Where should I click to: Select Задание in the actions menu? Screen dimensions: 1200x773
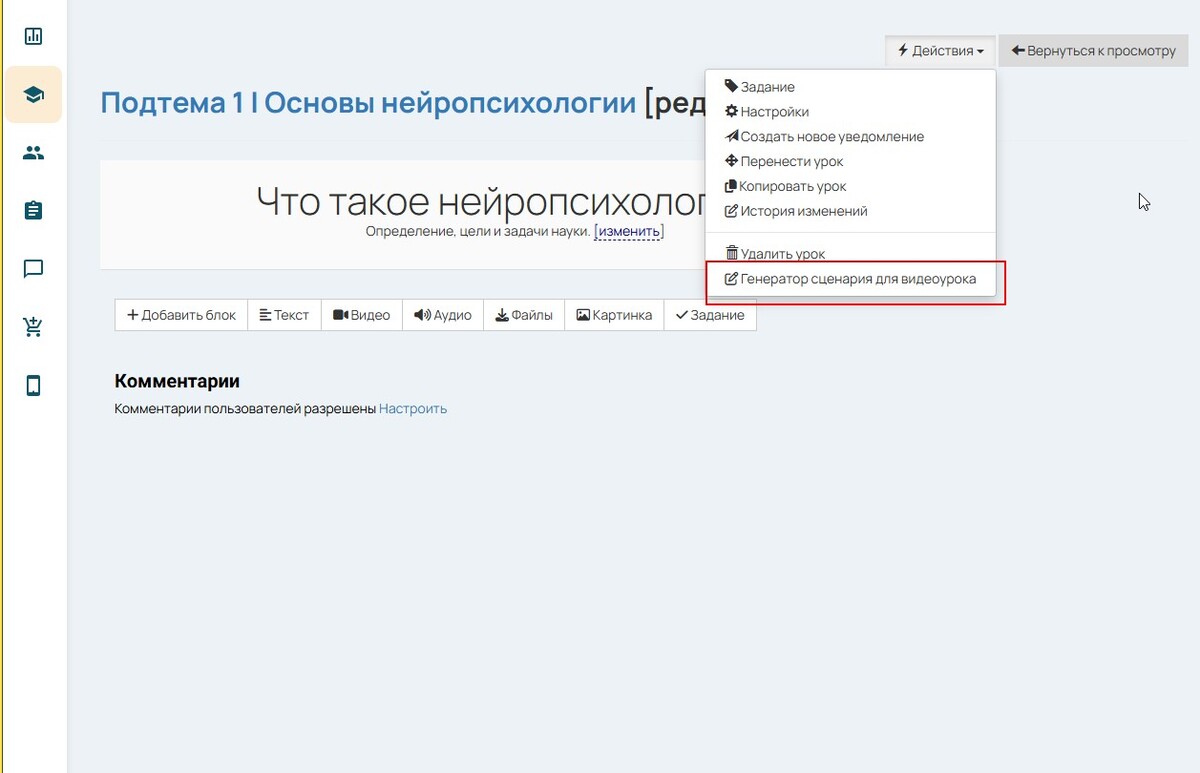(767, 87)
